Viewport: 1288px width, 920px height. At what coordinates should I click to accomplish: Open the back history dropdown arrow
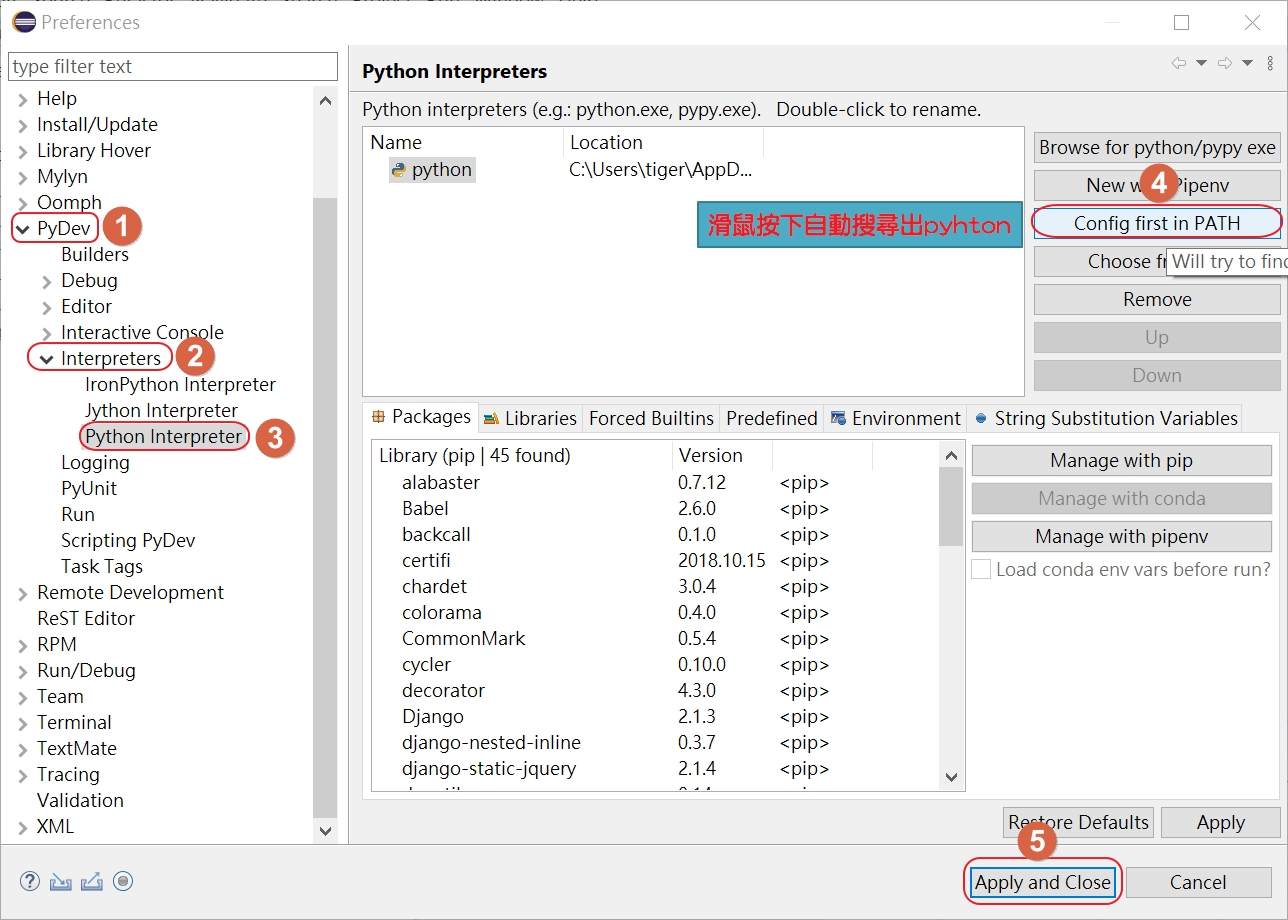point(1201,63)
